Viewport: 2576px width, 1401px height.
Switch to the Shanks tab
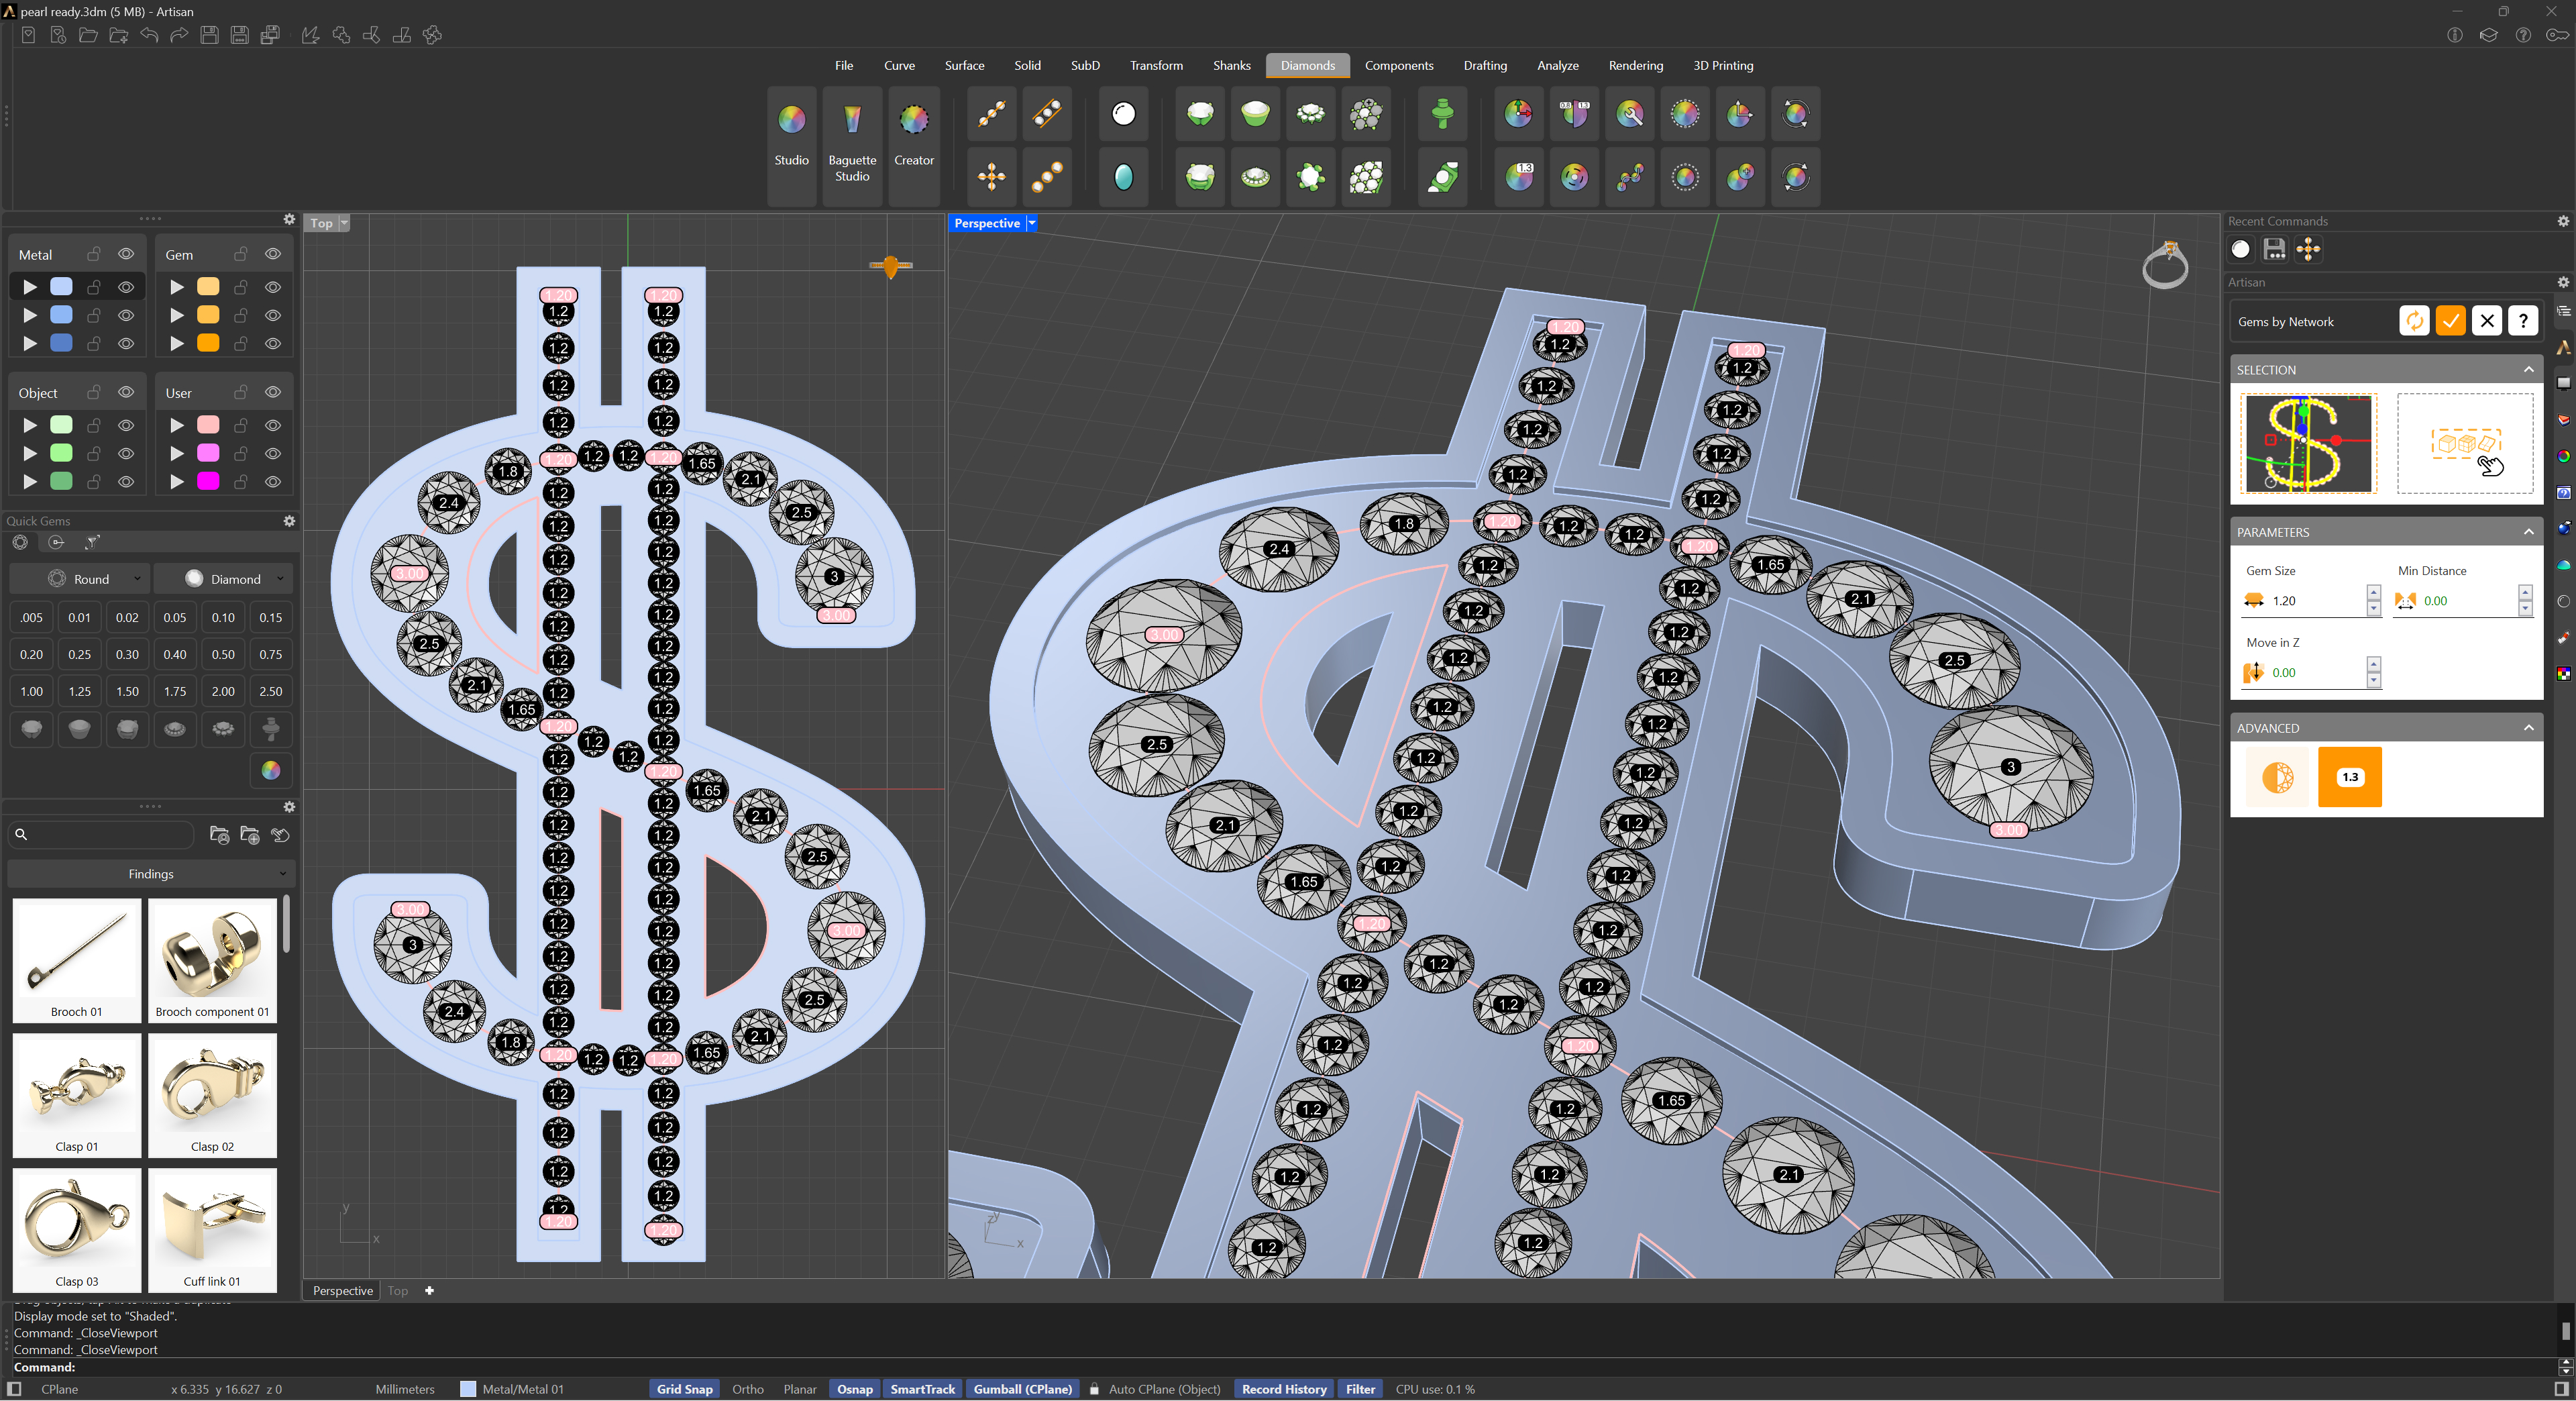(1231, 66)
